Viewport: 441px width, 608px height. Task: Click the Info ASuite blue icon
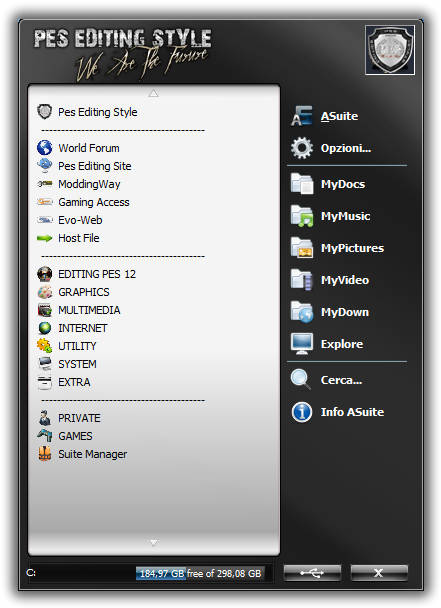[301, 412]
